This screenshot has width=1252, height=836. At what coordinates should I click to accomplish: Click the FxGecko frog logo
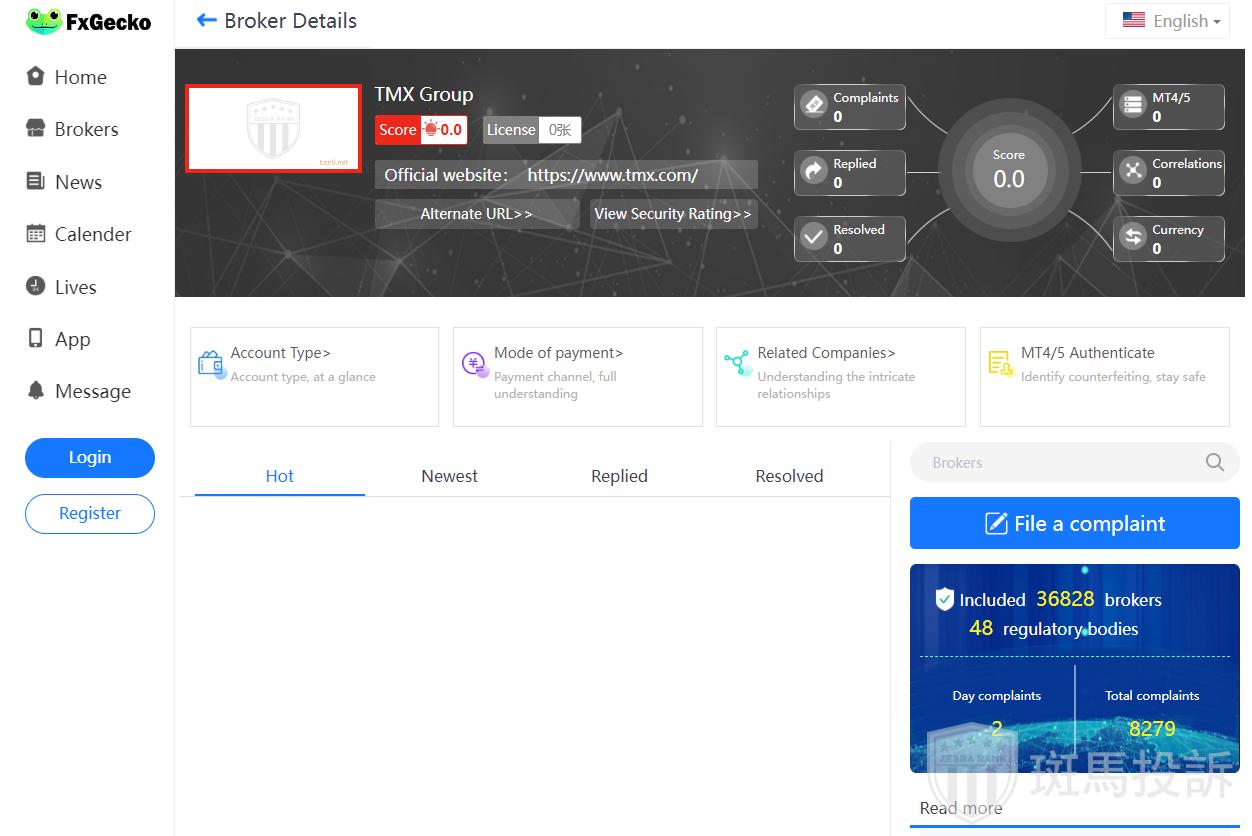(44, 21)
